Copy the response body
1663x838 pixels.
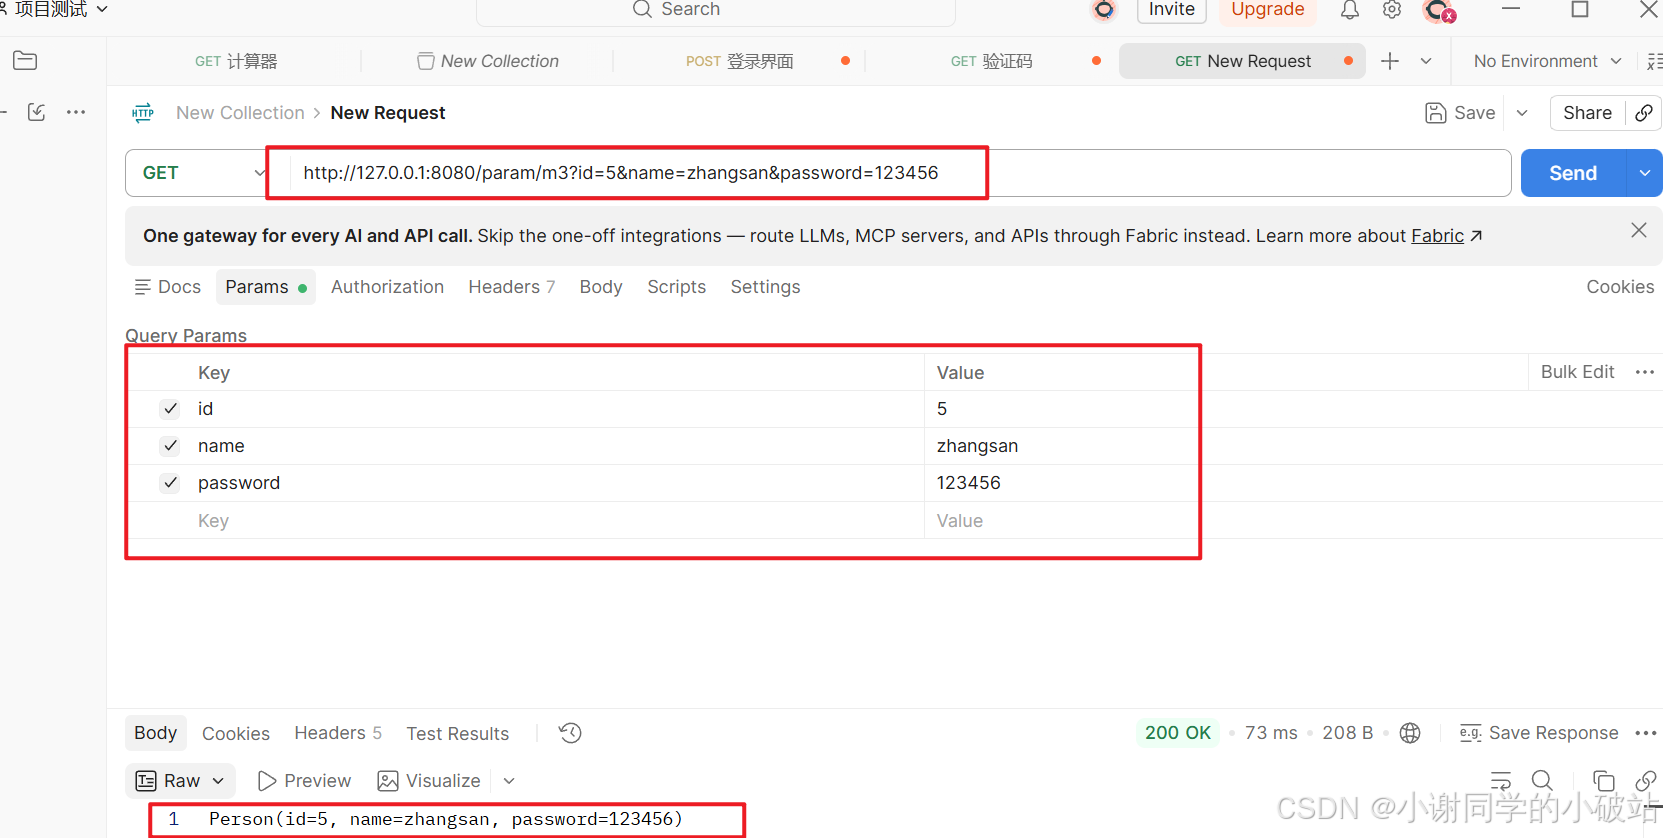click(1604, 780)
